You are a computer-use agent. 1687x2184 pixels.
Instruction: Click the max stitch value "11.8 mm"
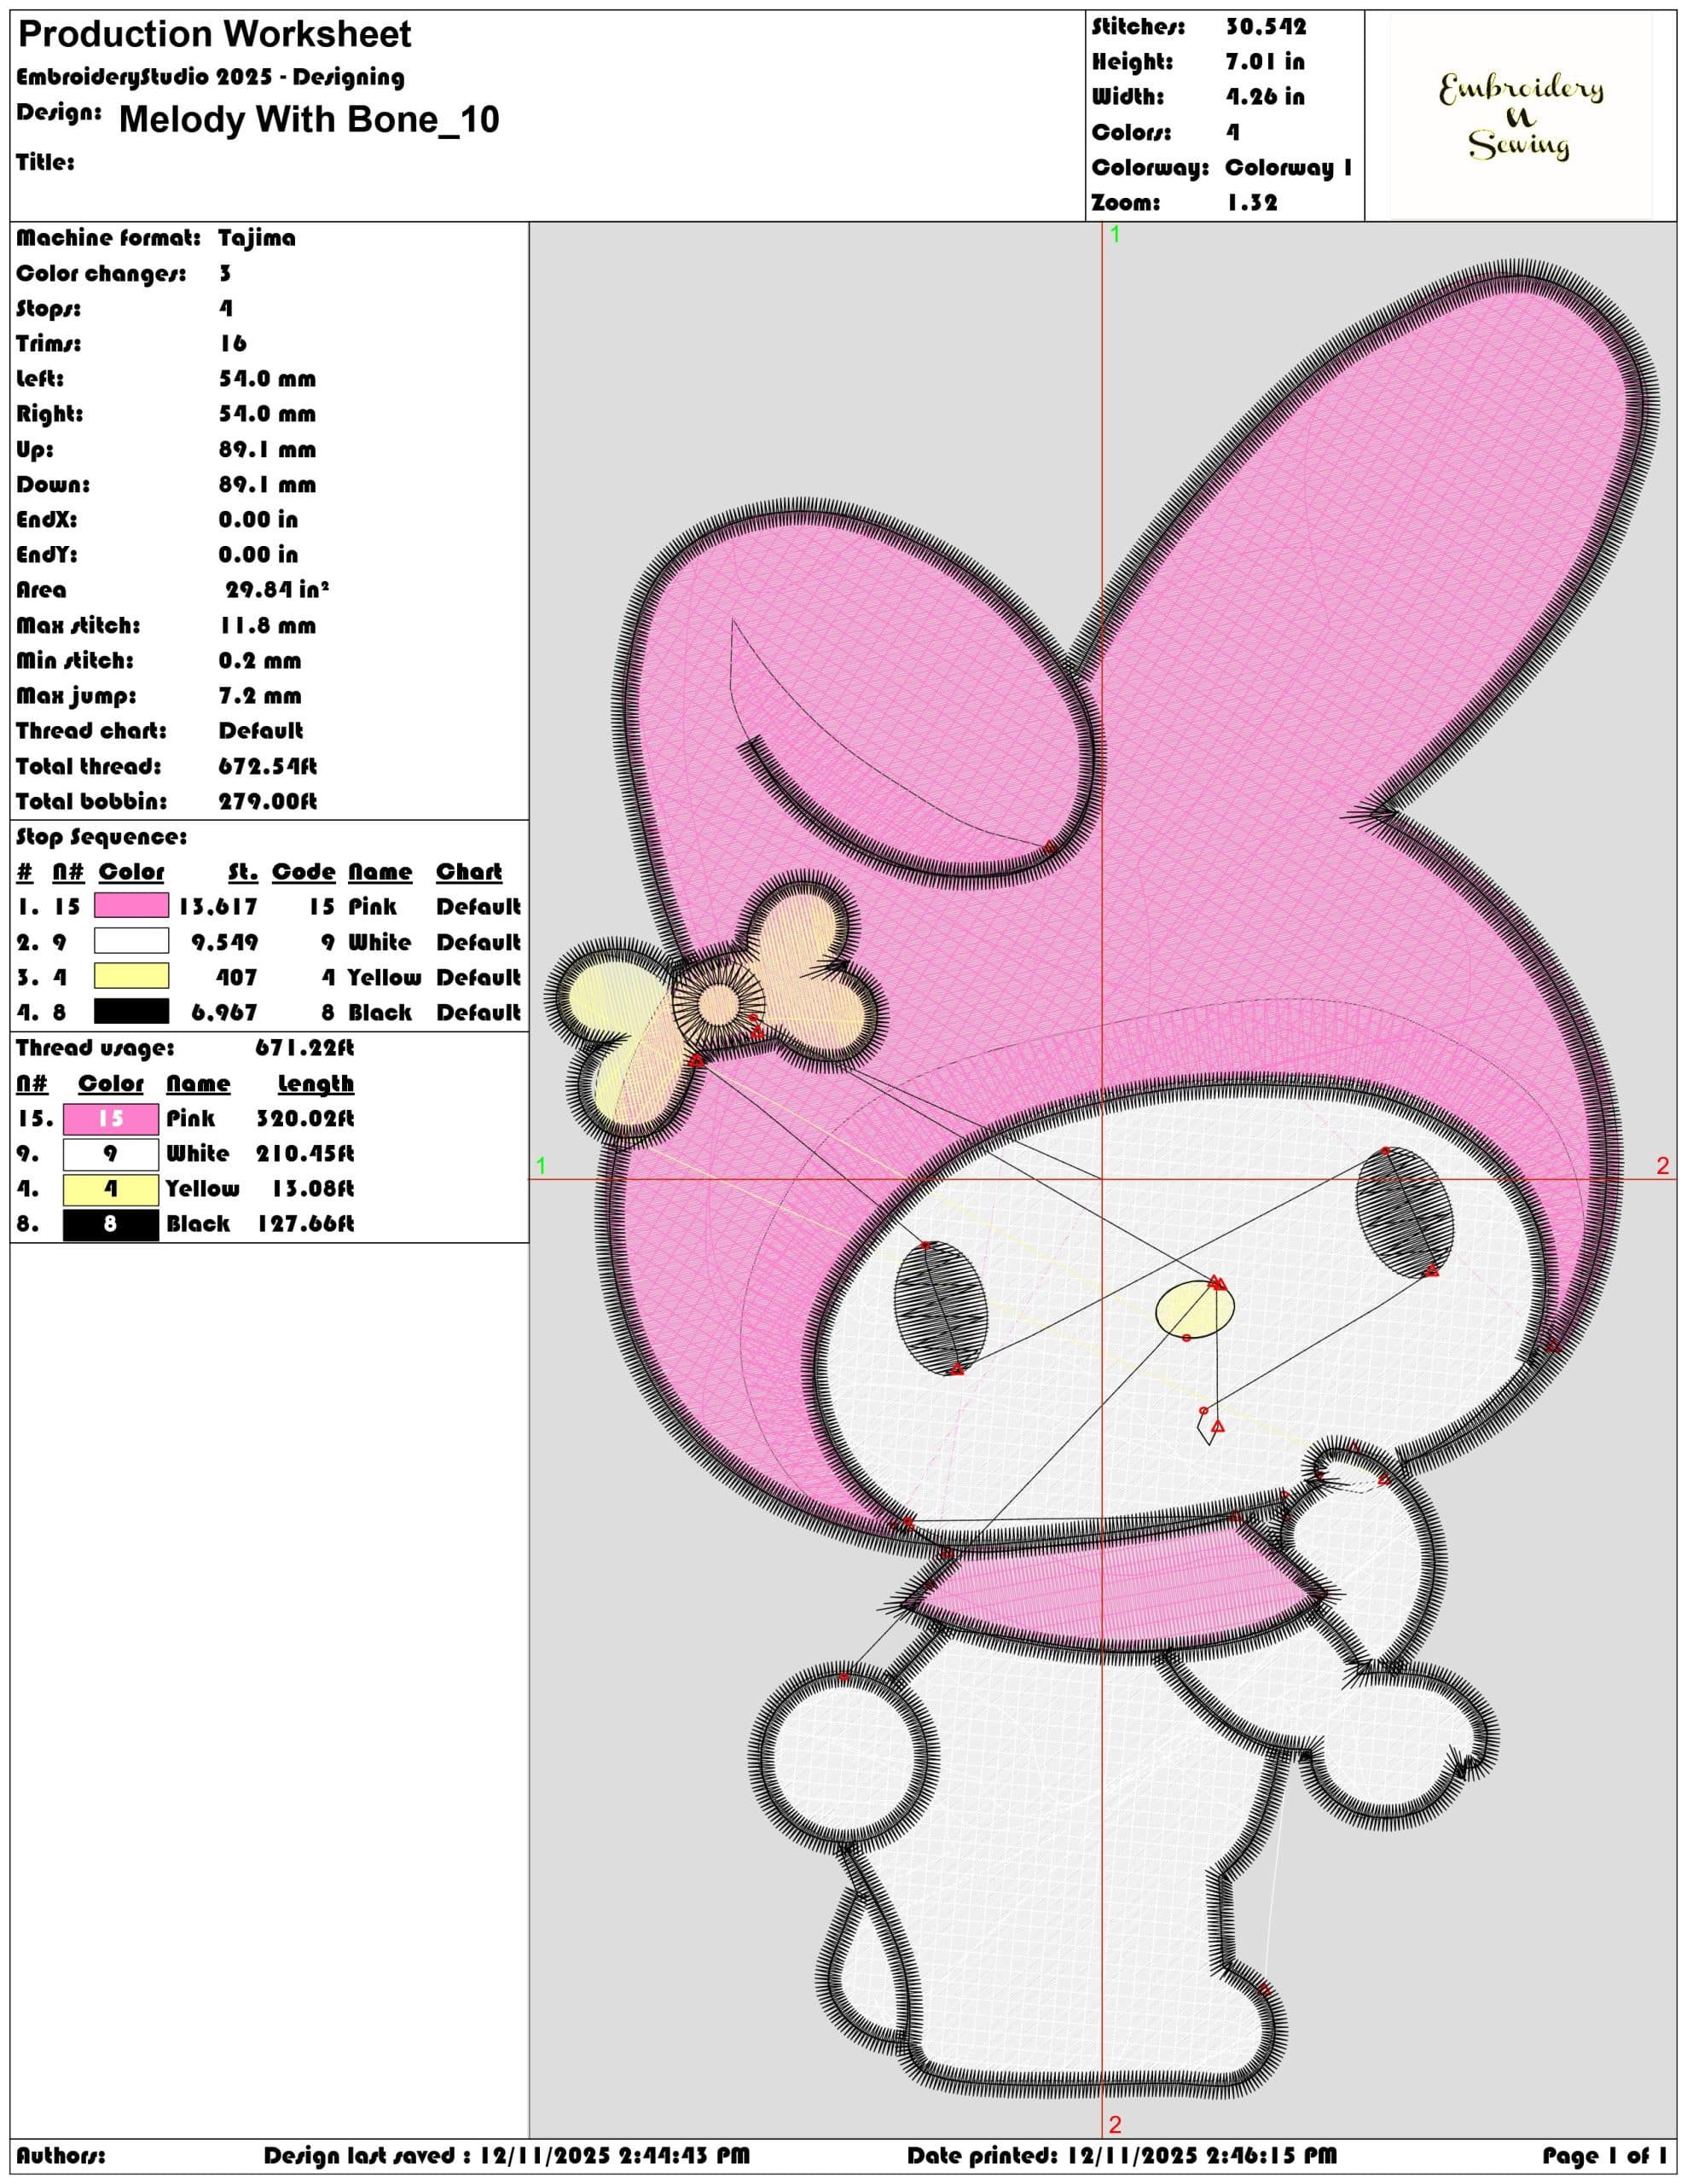(268, 626)
